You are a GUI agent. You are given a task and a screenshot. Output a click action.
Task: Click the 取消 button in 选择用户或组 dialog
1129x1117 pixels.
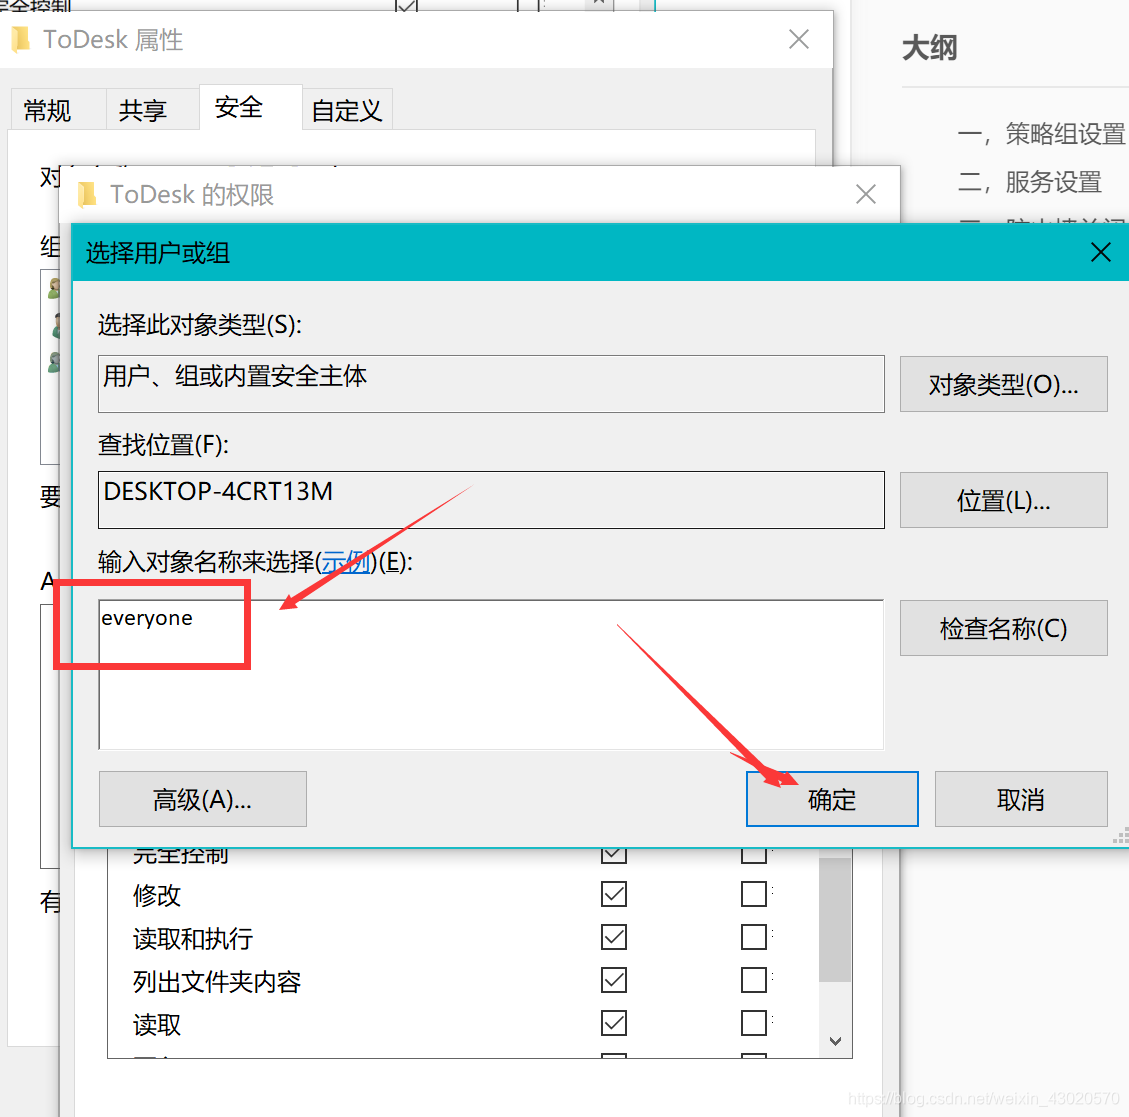tap(1020, 799)
